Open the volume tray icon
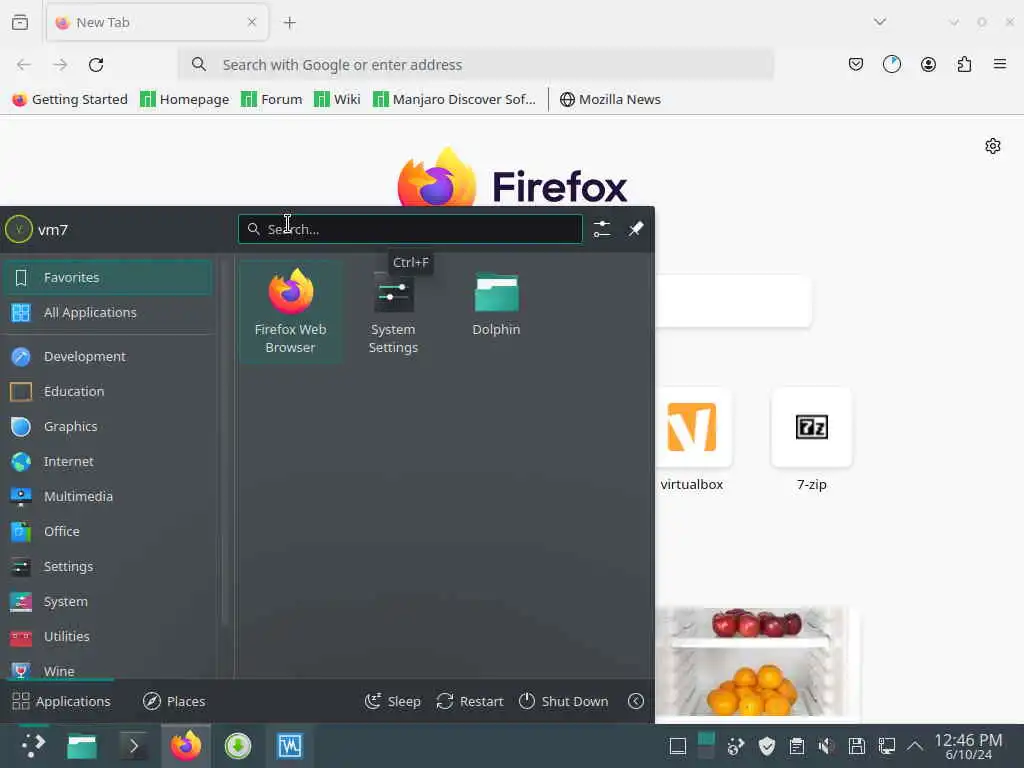This screenshot has width=1024, height=768. tap(827, 746)
